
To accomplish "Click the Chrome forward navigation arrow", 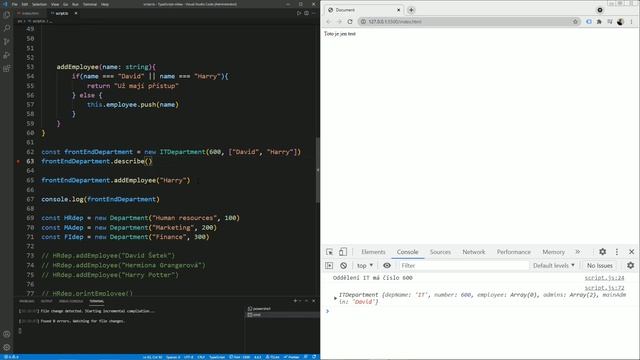I will coord(339,22).
